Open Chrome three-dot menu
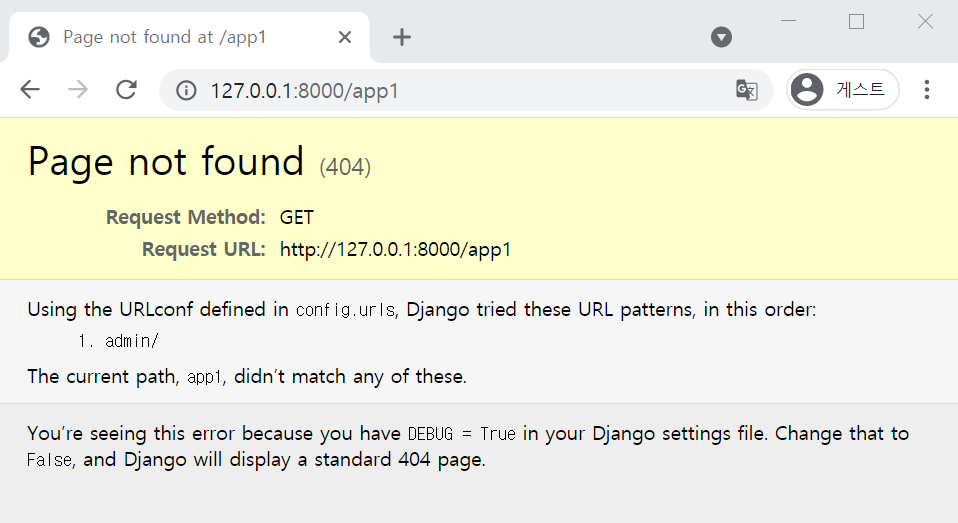The image size is (958, 523). coord(927,90)
